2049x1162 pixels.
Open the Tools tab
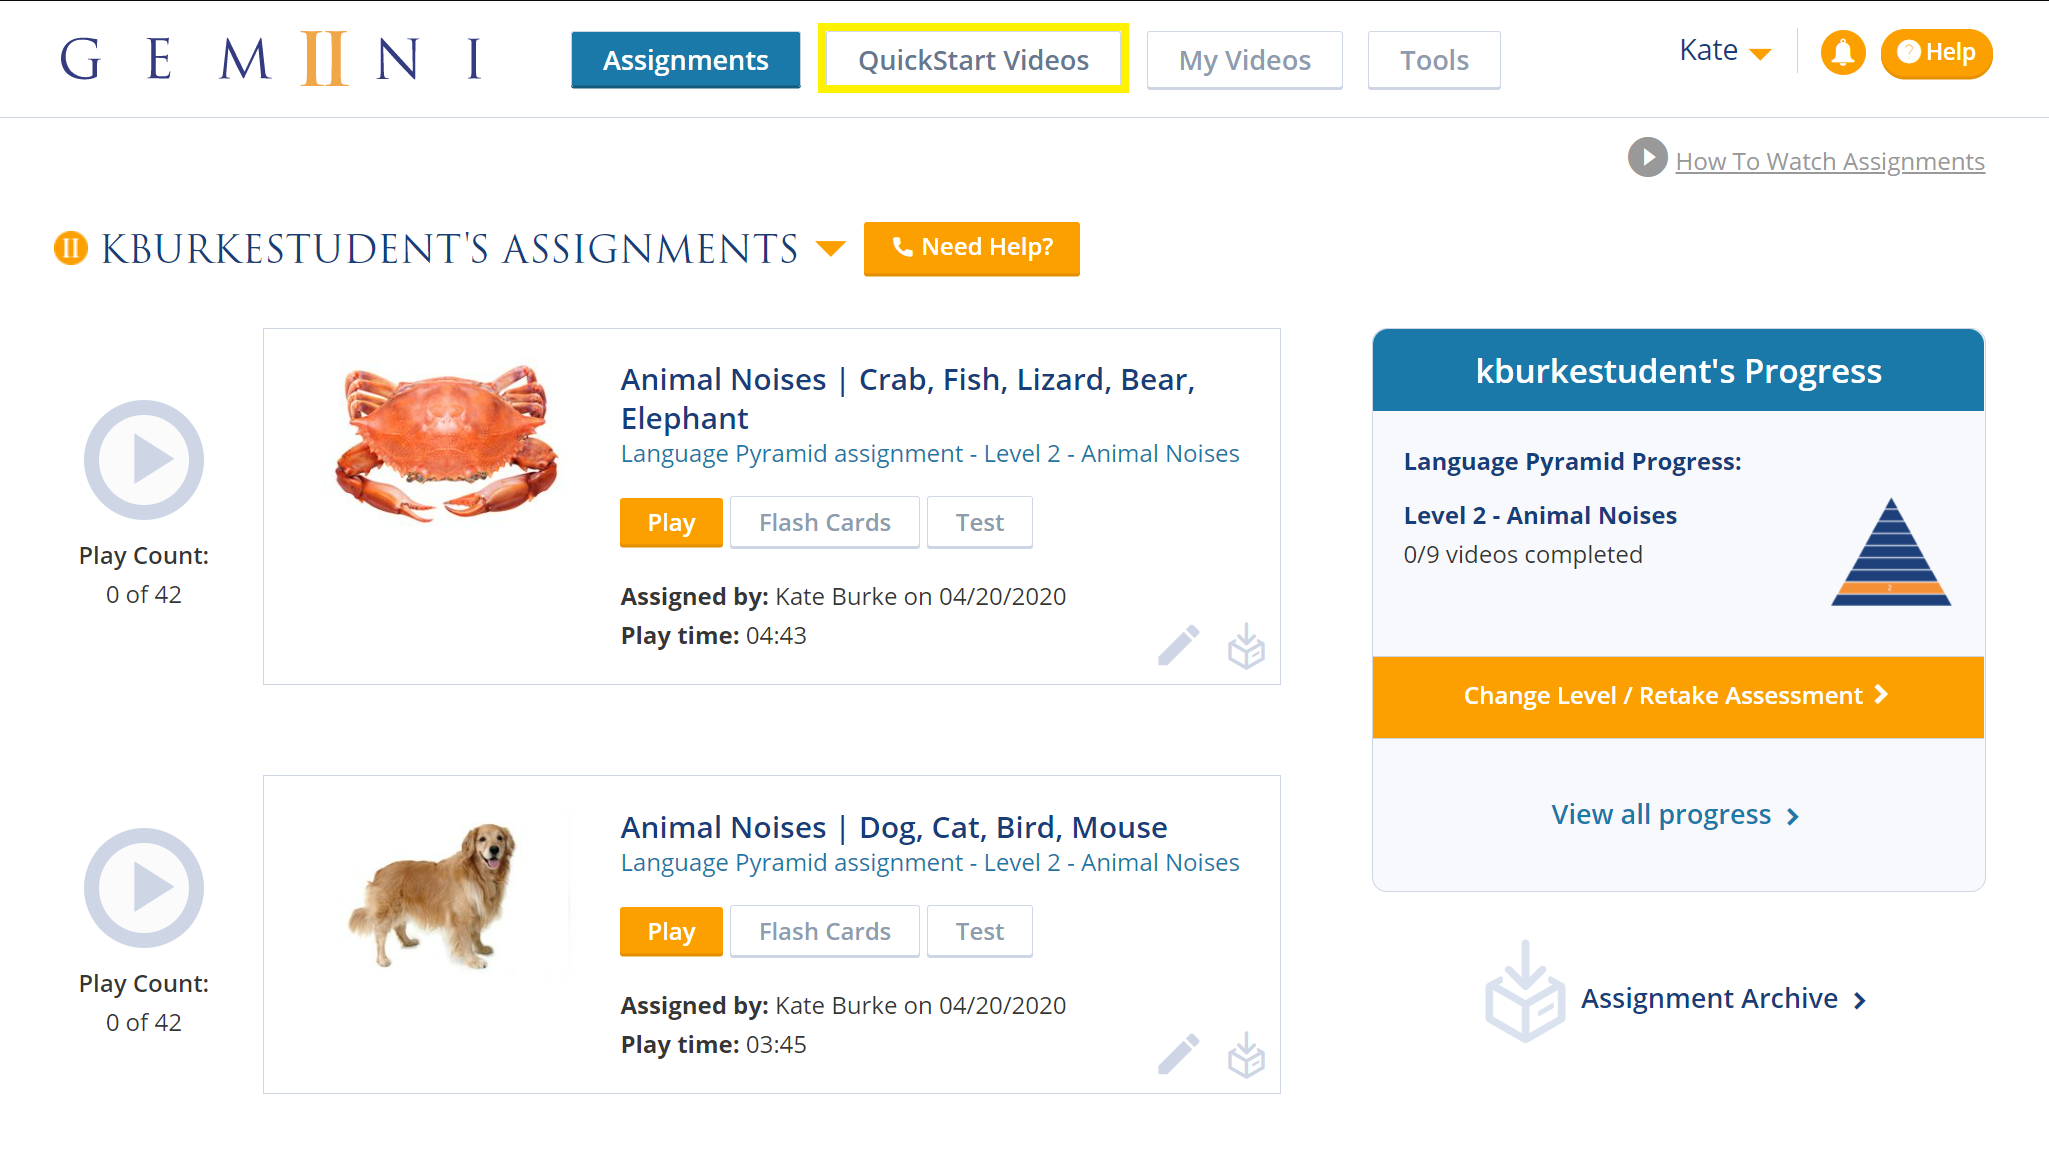click(x=1434, y=60)
